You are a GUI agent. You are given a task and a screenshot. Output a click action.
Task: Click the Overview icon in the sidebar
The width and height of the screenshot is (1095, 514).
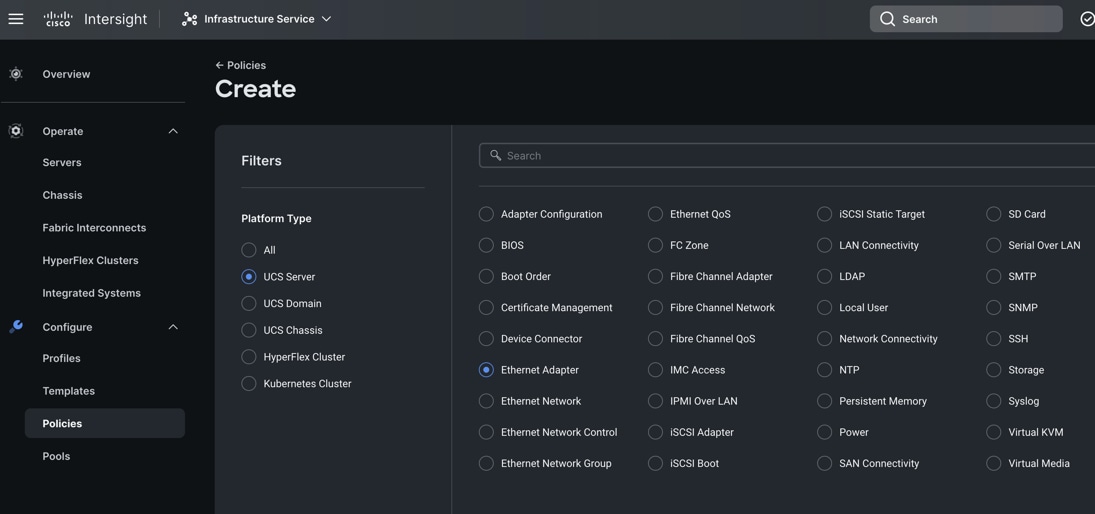click(16, 74)
